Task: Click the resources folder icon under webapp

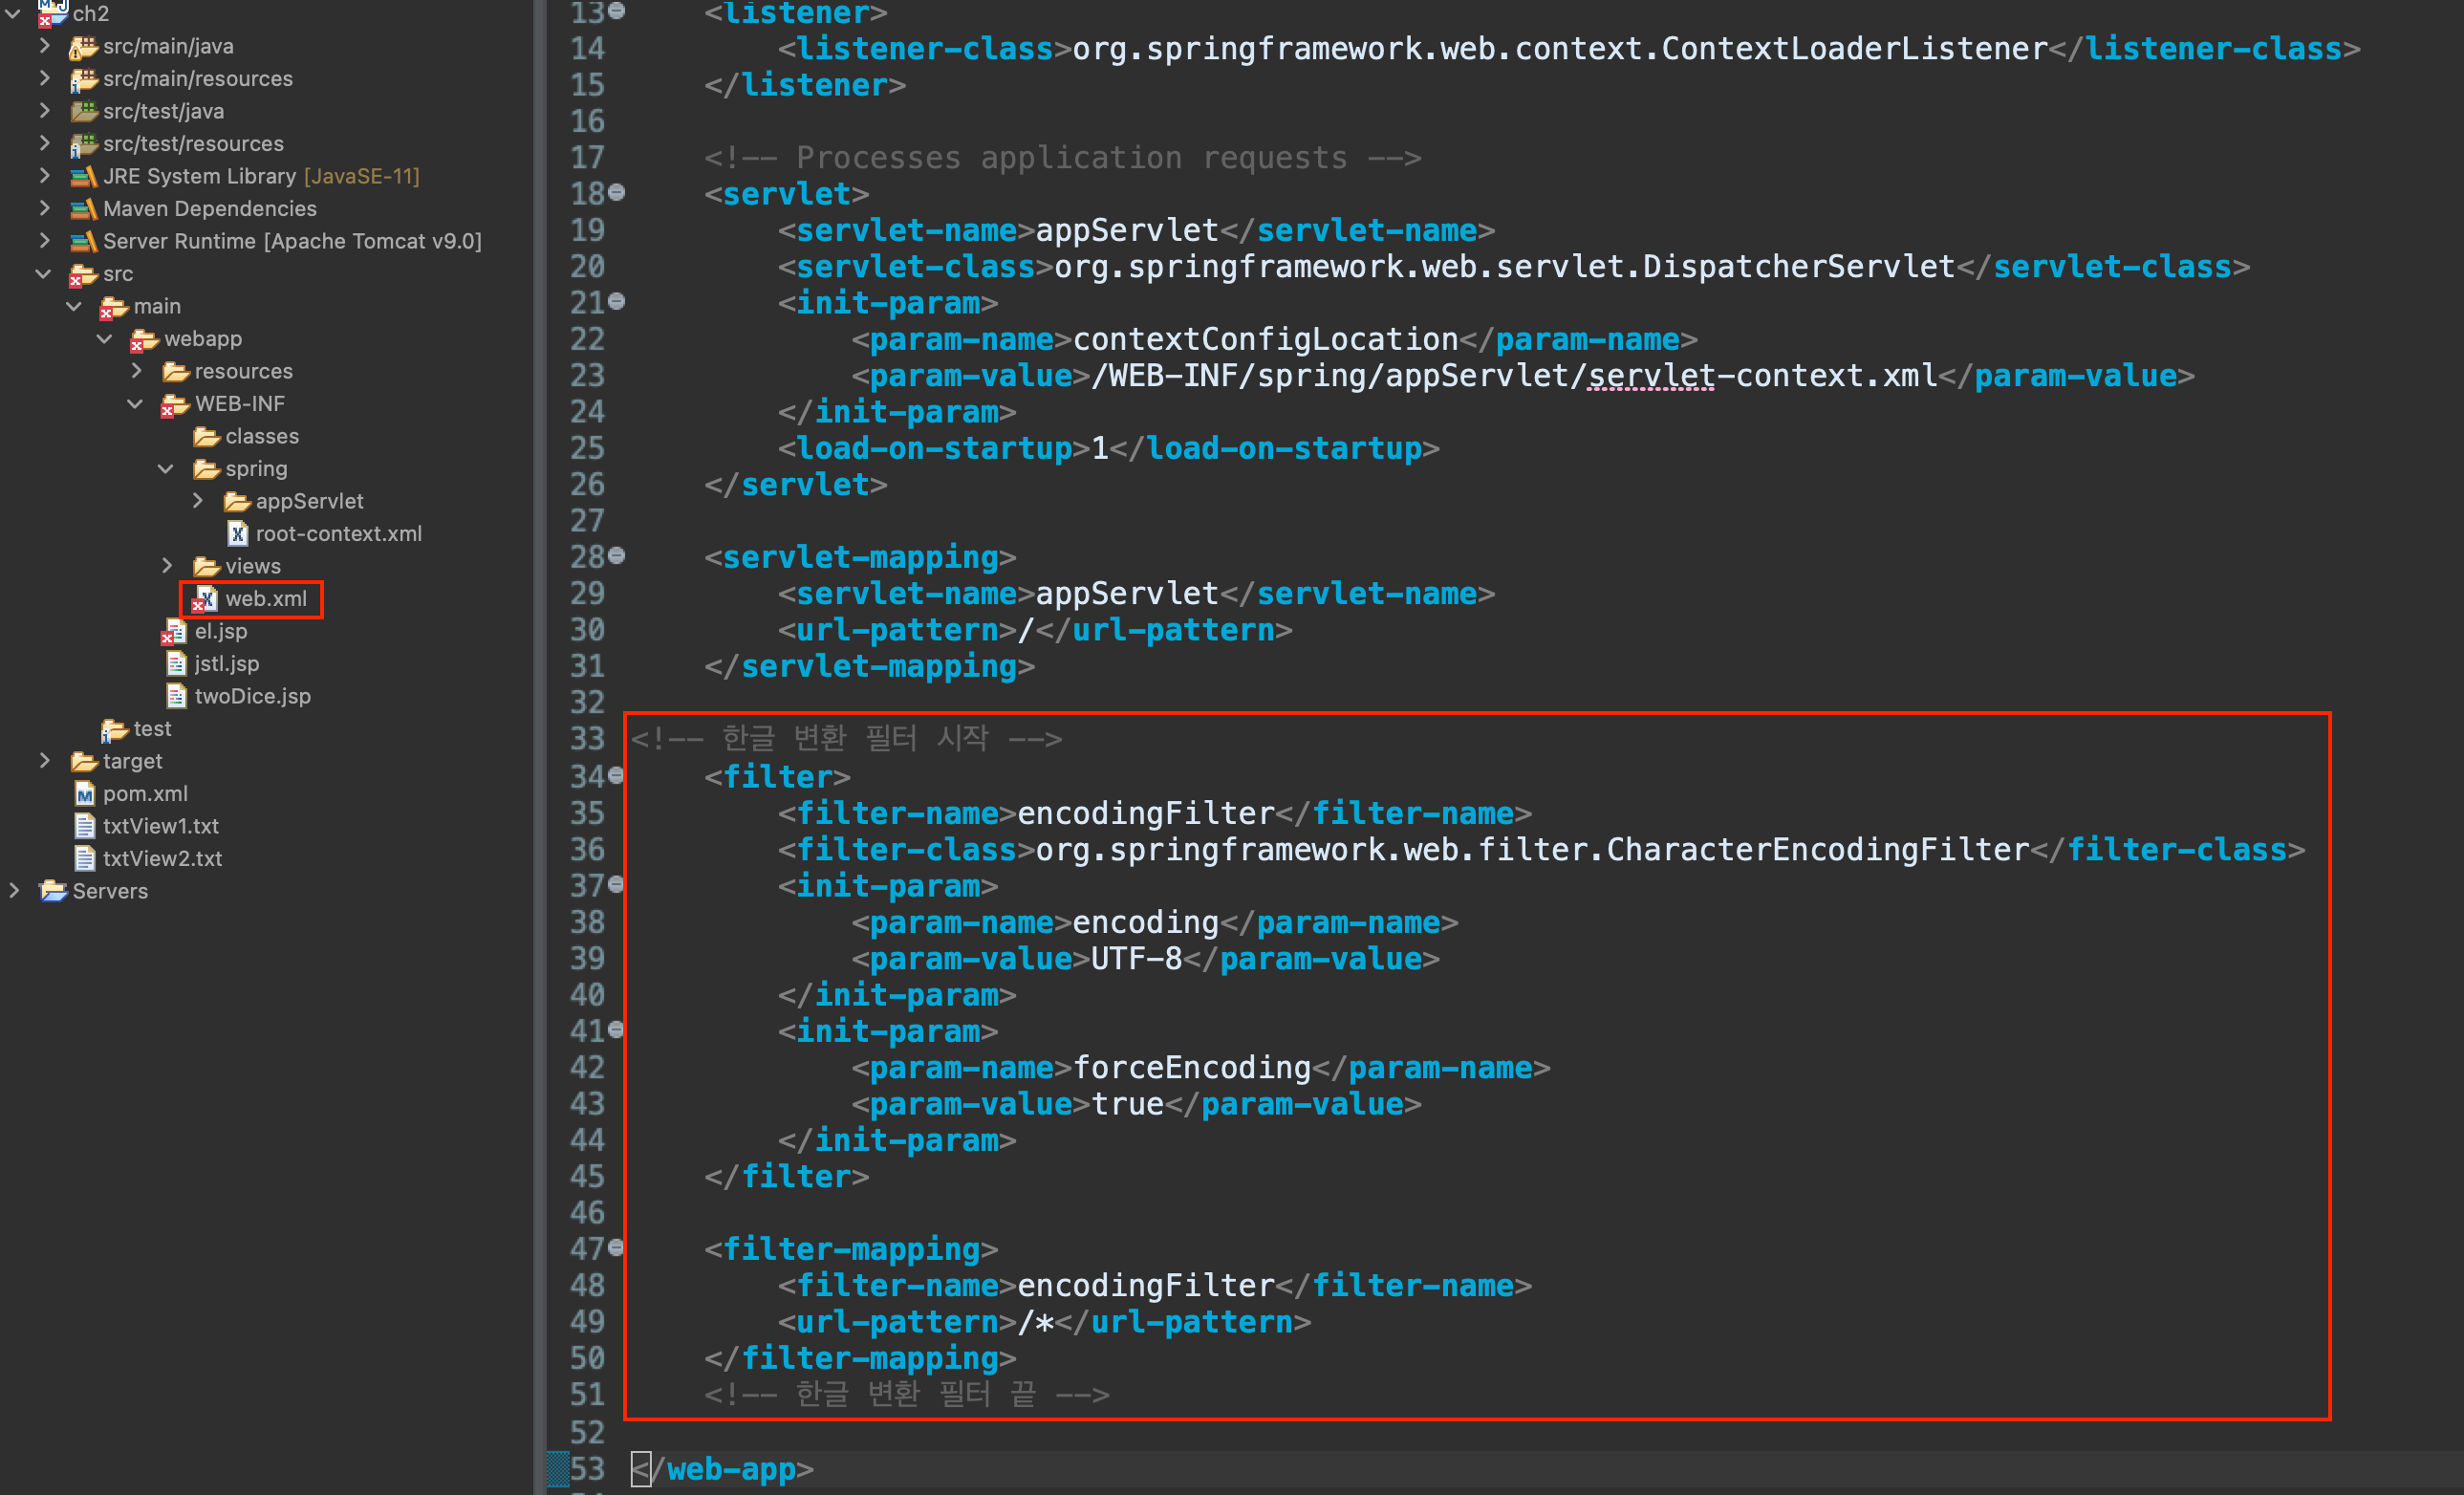Action: click(x=176, y=372)
